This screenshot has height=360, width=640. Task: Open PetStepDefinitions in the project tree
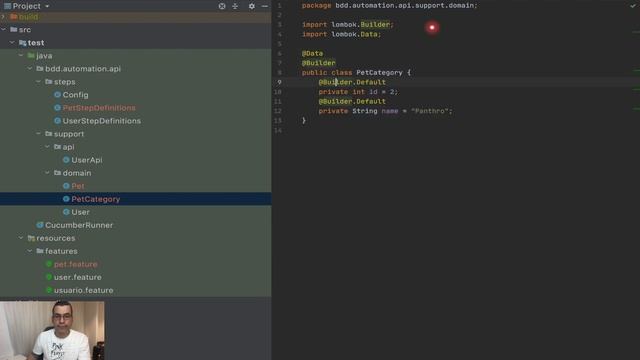click(x=99, y=108)
